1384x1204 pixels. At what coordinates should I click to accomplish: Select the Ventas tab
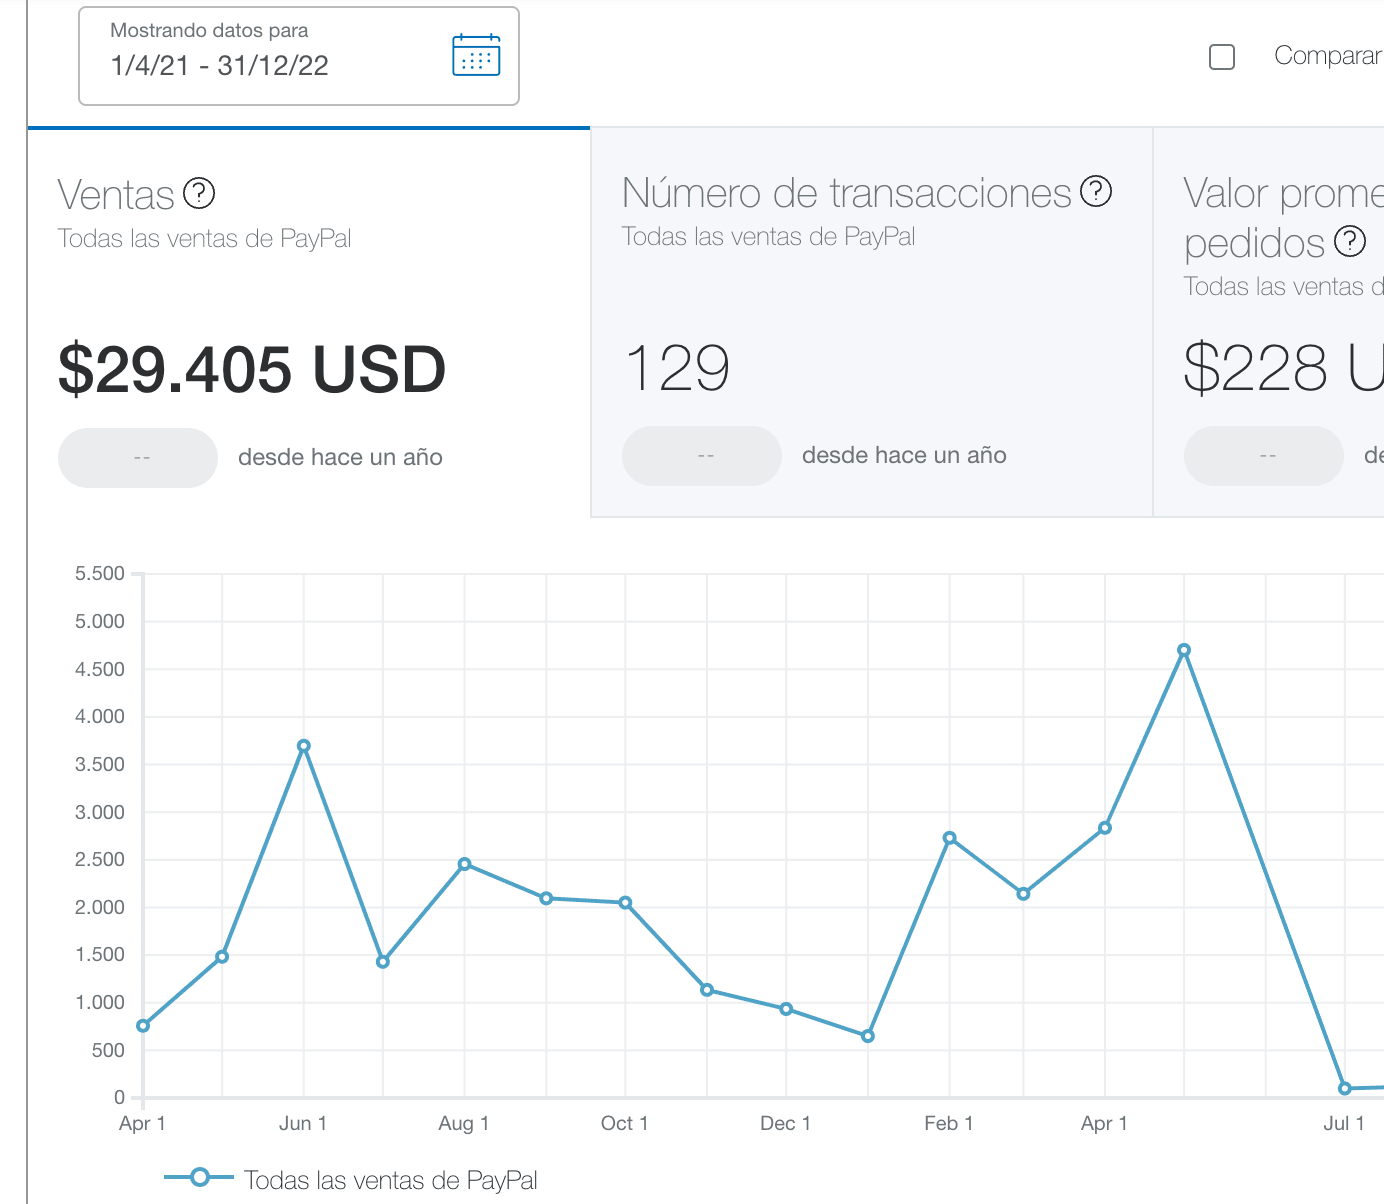point(309,322)
